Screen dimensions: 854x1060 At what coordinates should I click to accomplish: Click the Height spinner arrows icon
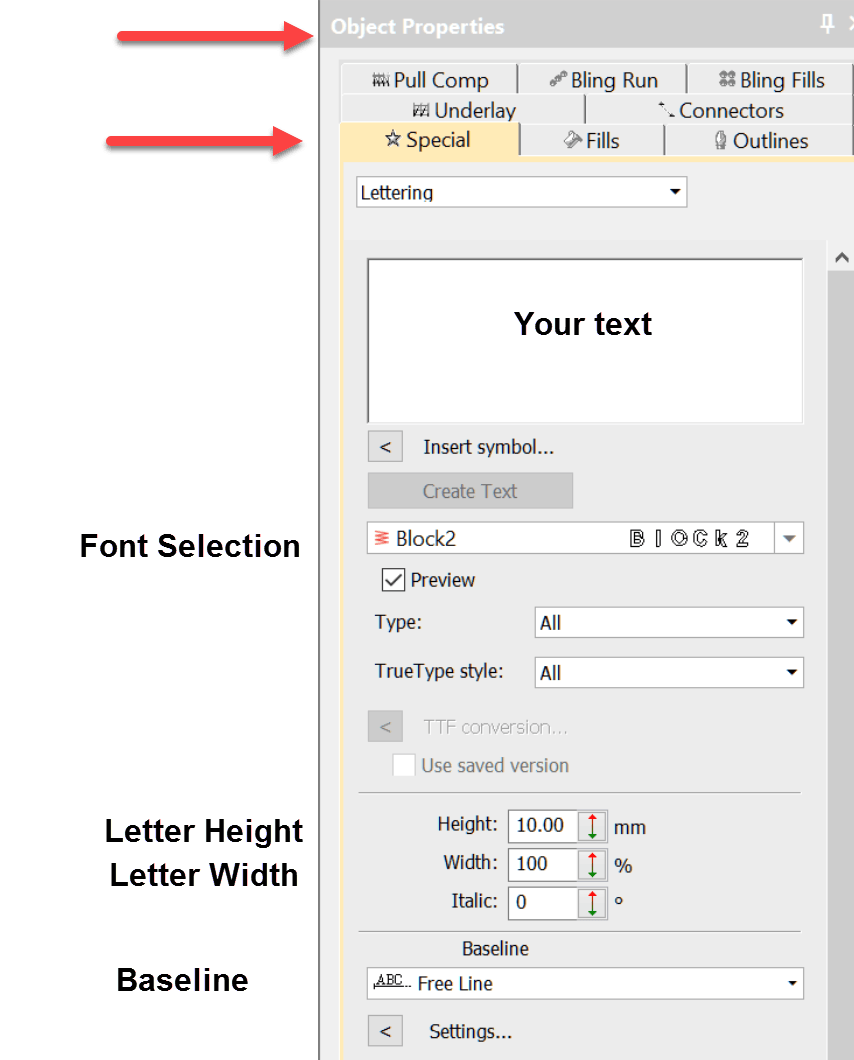point(592,826)
